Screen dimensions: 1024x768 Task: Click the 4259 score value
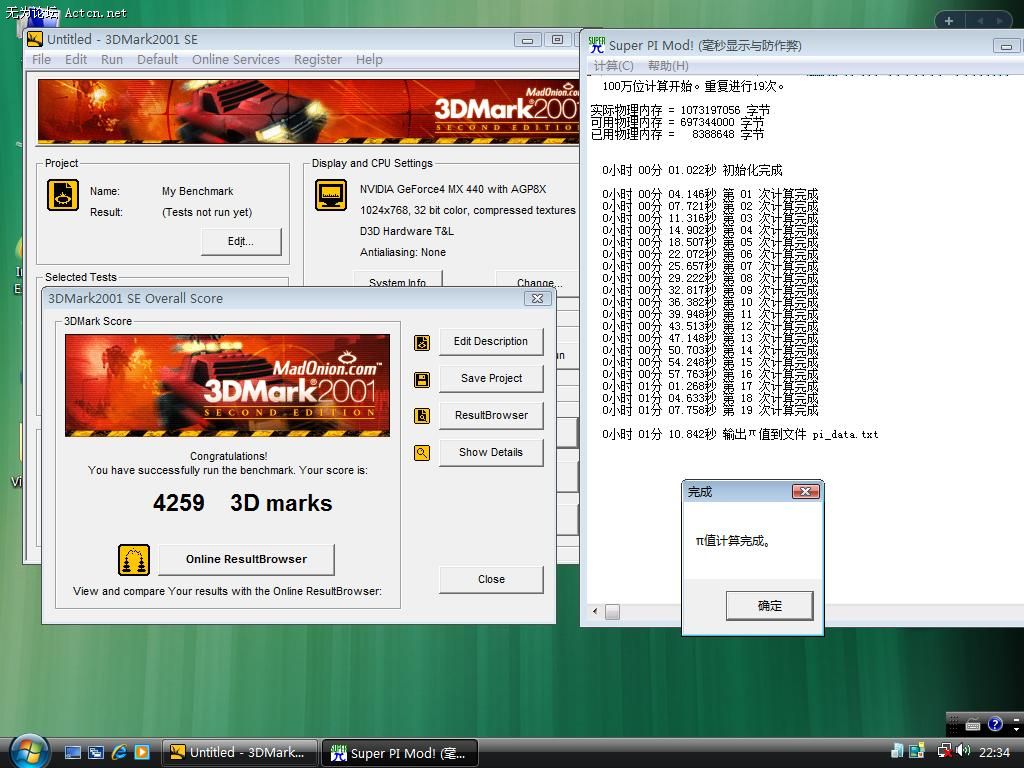click(x=178, y=503)
